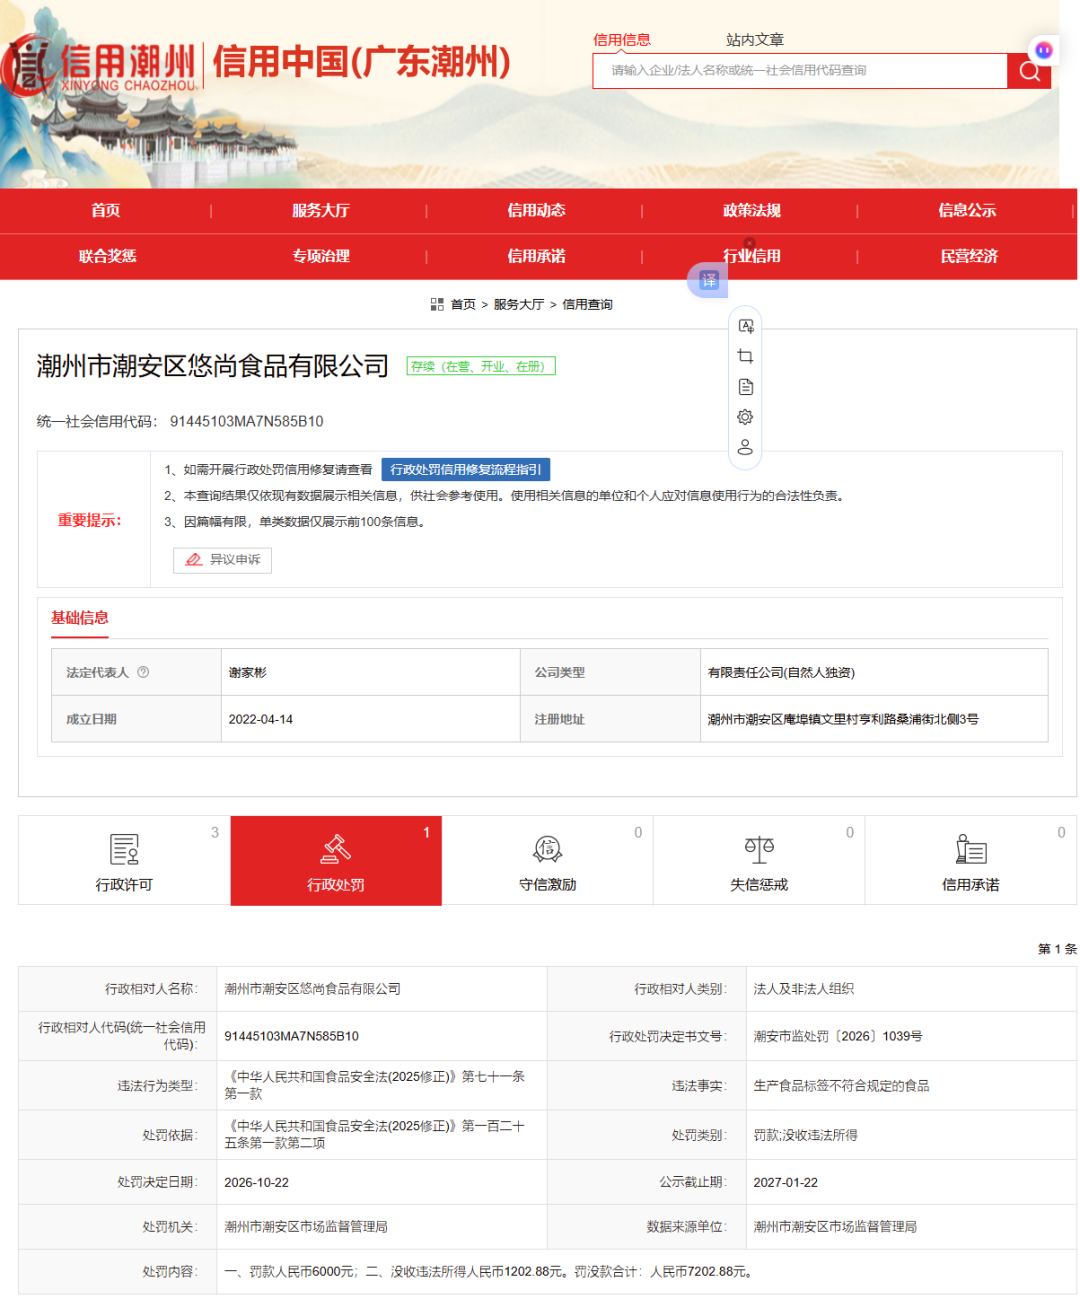Open the 联合奖惩 menu item
The image size is (1080, 1299).
tap(108, 256)
